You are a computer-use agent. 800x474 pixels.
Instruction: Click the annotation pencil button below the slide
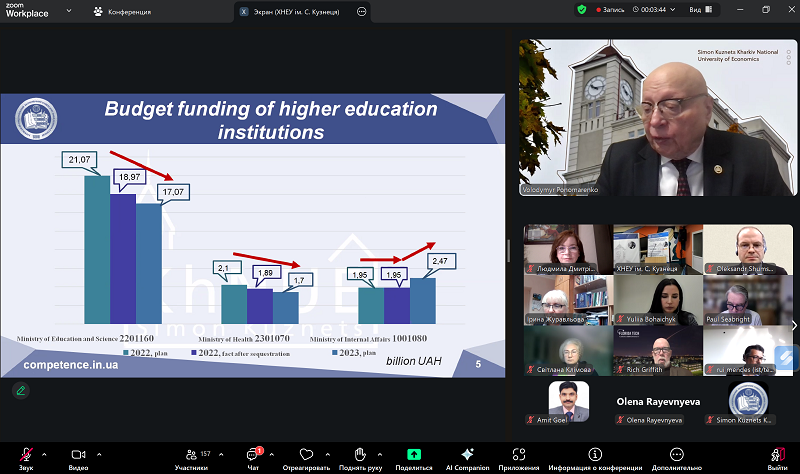(20, 391)
